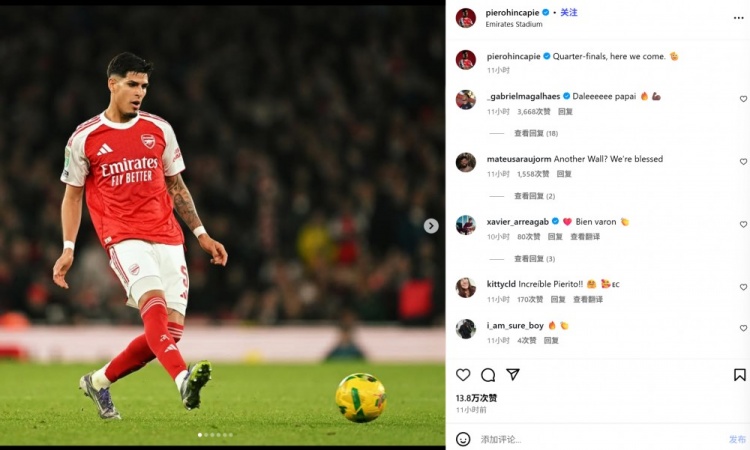Viewport: 750px width, 450px height.
Task: Open Emirates Stadium location link
Action: point(514,24)
